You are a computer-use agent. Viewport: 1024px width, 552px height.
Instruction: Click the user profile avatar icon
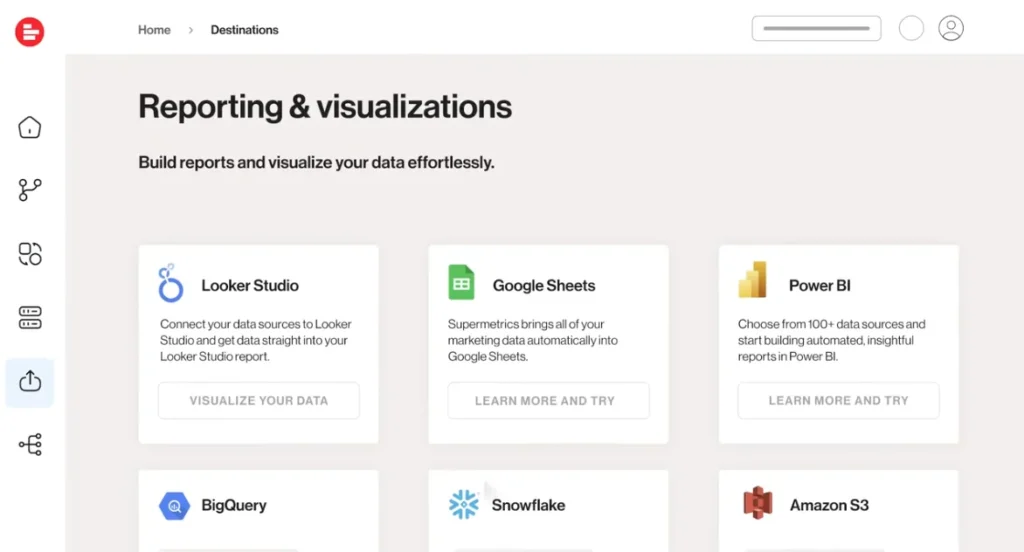pyautogui.click(x=951, y=28)
